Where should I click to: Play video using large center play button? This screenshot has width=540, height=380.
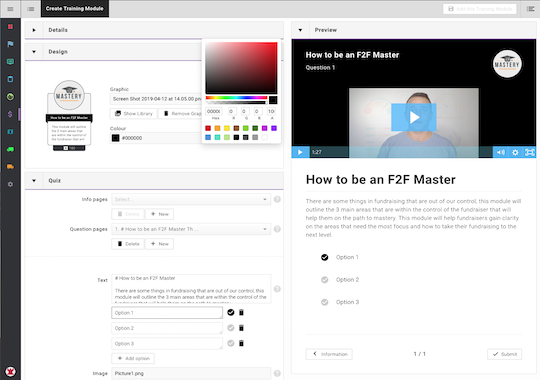(x=414, y=117)
